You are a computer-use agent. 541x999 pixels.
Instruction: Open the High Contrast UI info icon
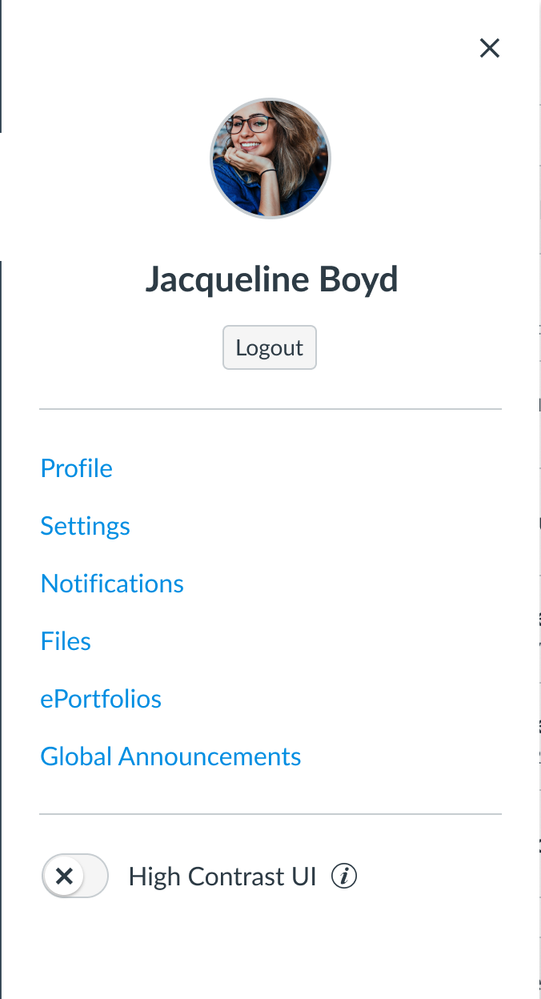[x=344, y=876]
